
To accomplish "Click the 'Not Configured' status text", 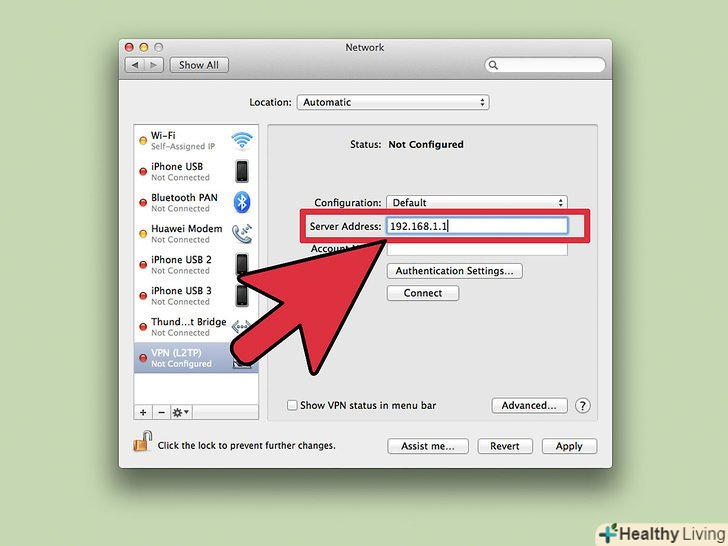I will point(426,144).
